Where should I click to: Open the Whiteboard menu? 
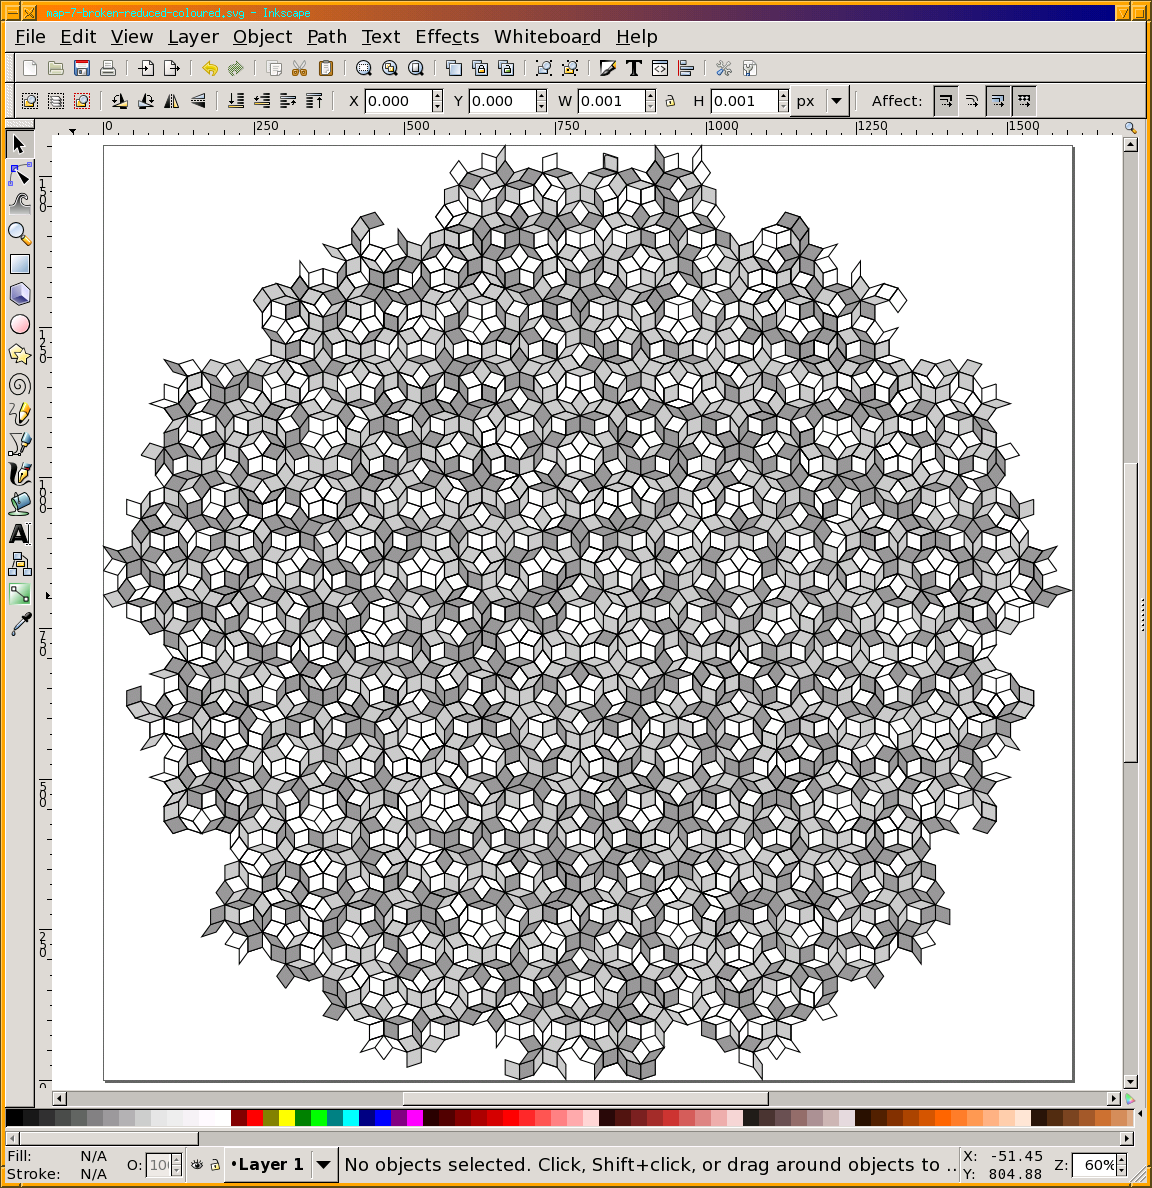547,37
